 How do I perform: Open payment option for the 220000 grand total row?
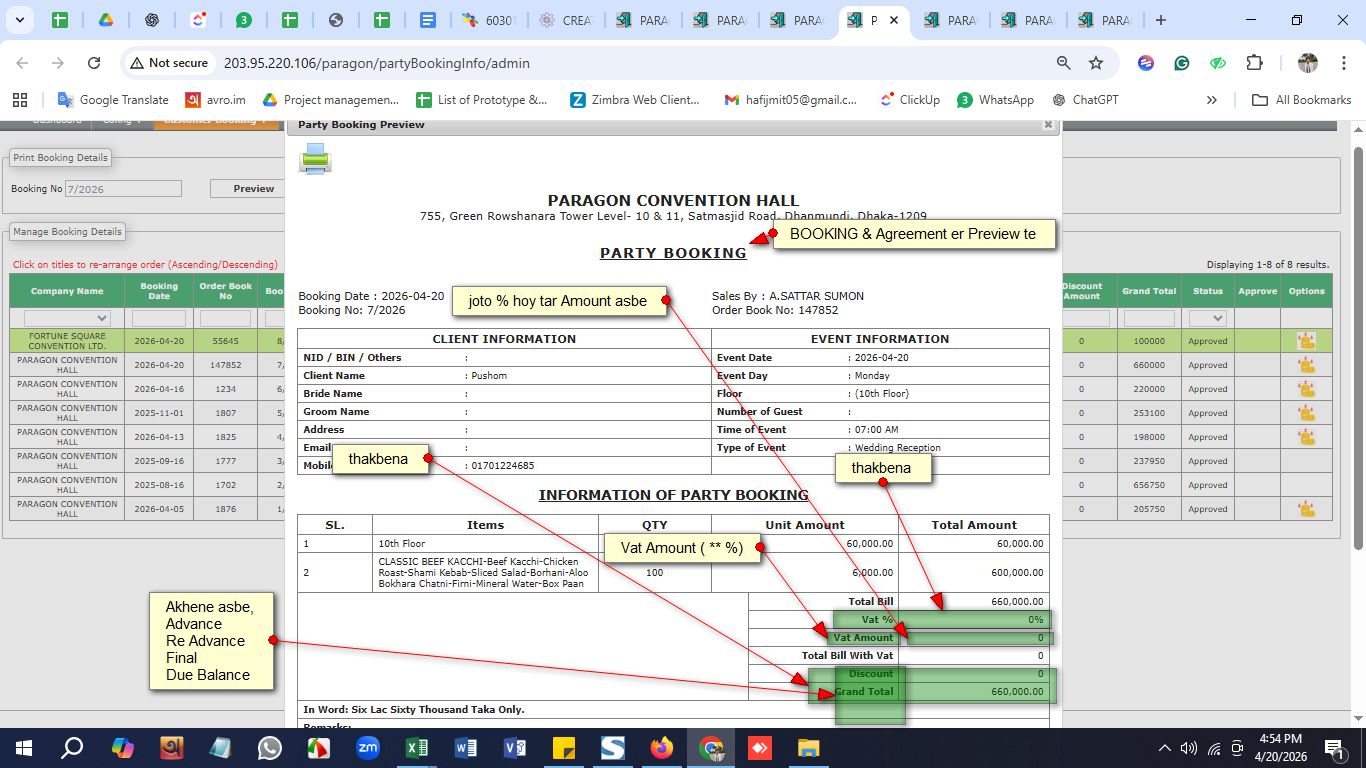tap(1306, 389)
